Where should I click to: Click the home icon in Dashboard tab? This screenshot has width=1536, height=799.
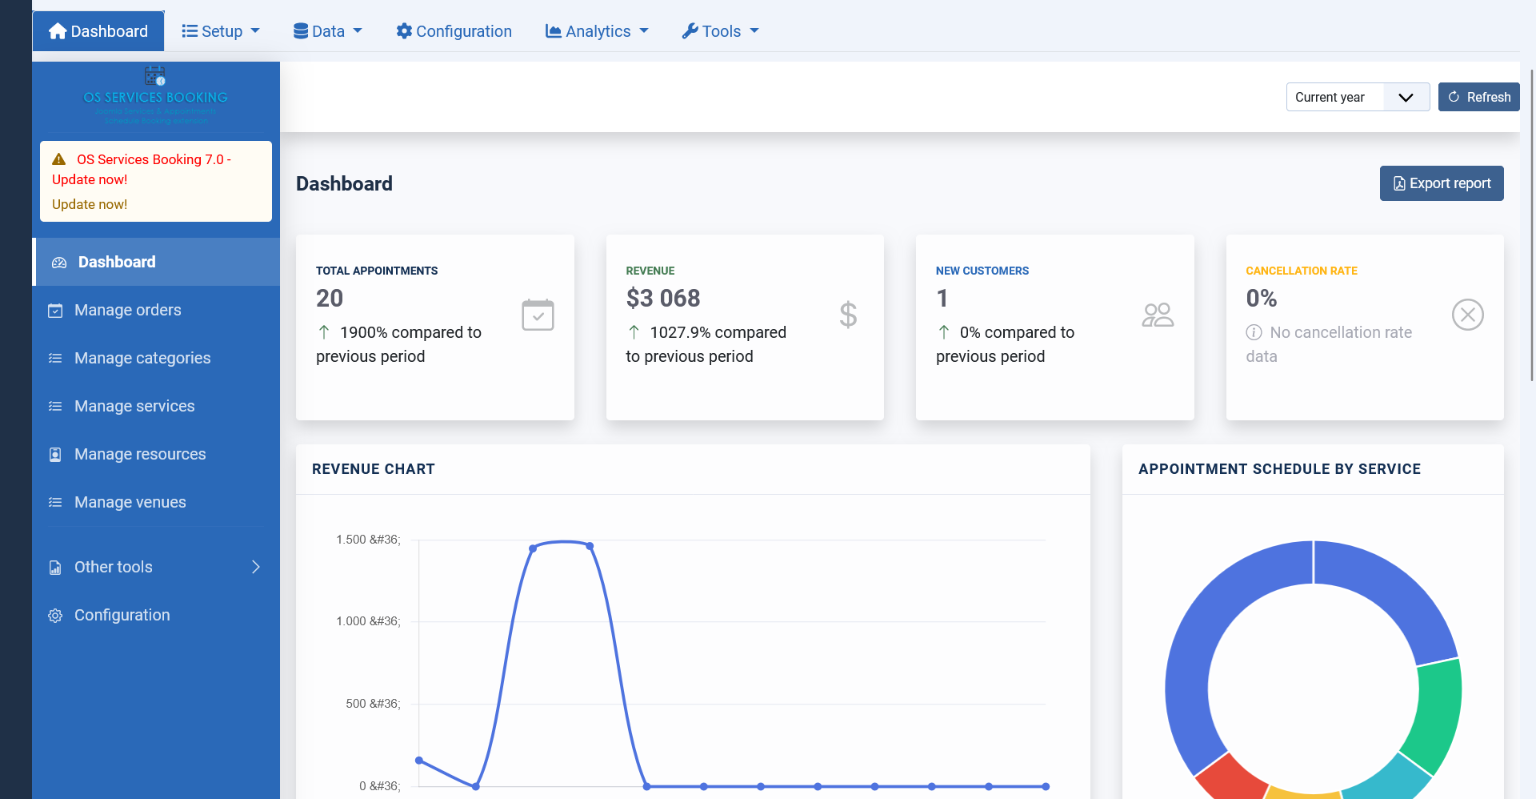58,31
